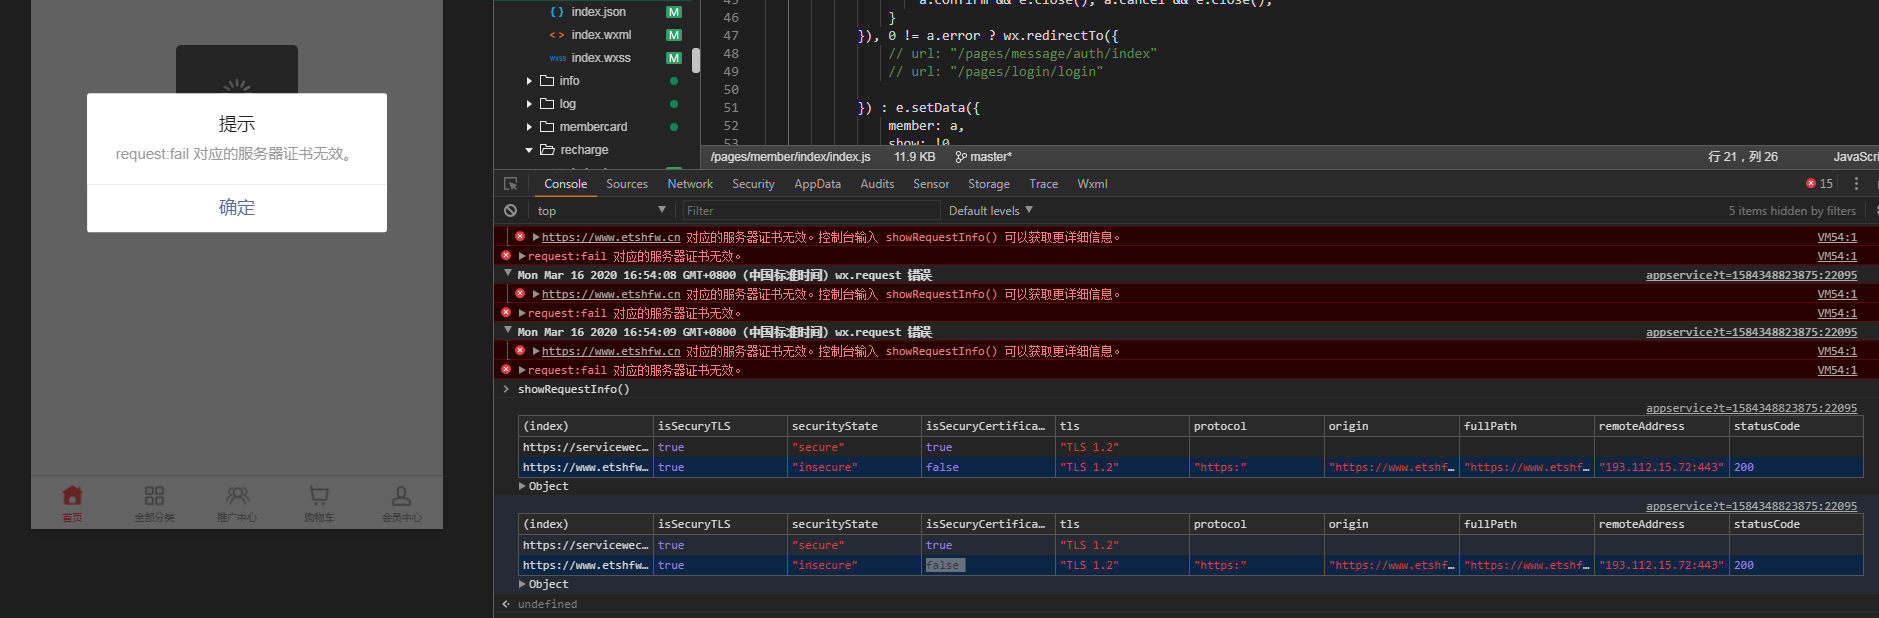Screen dimensions: 1879x618
Task: Open the DevTools three-dot options menu
Action: point(1856,184)
